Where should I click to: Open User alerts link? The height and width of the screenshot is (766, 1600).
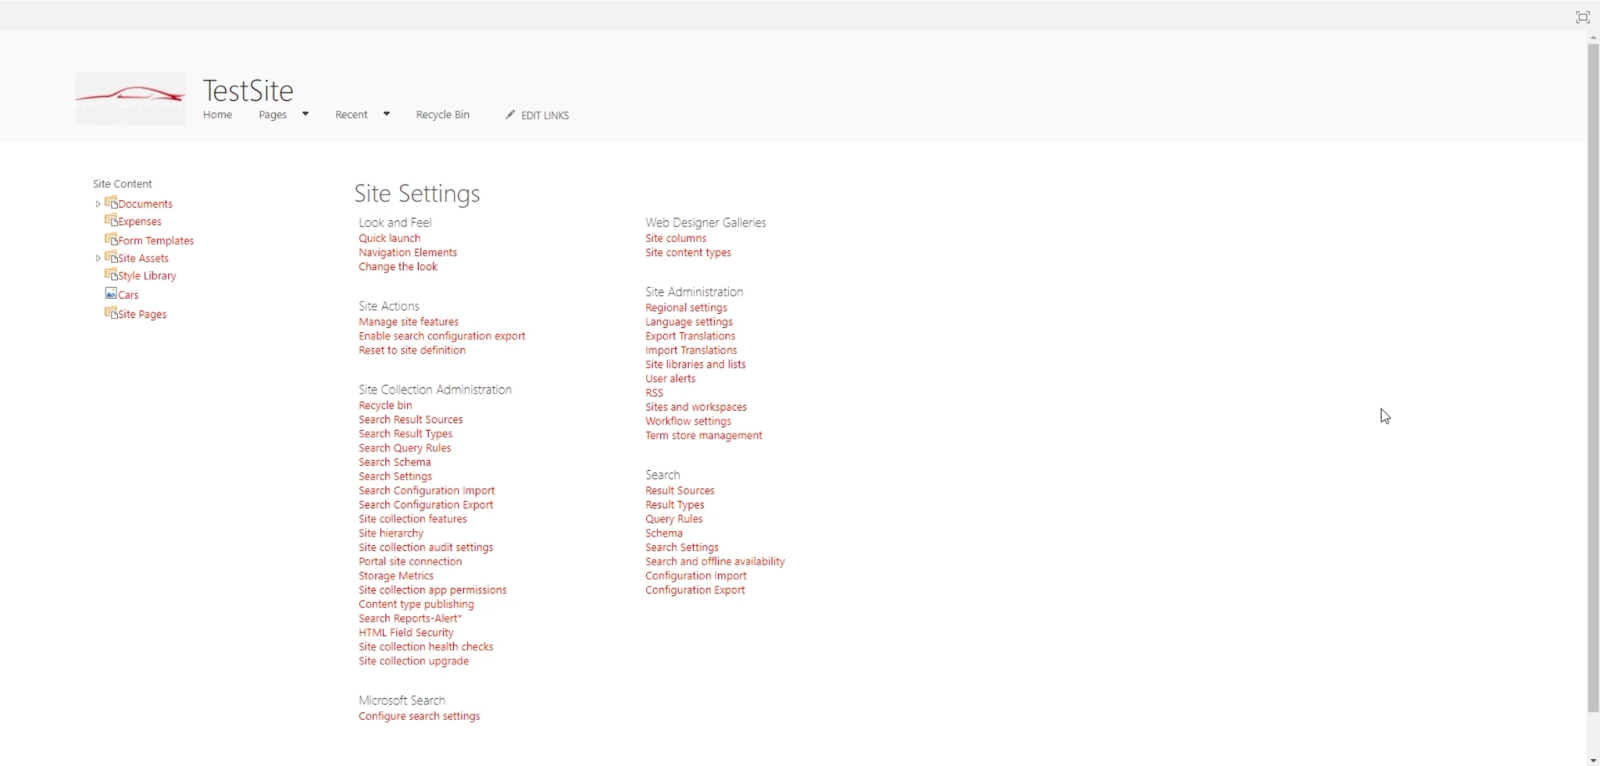pos(670,378)
